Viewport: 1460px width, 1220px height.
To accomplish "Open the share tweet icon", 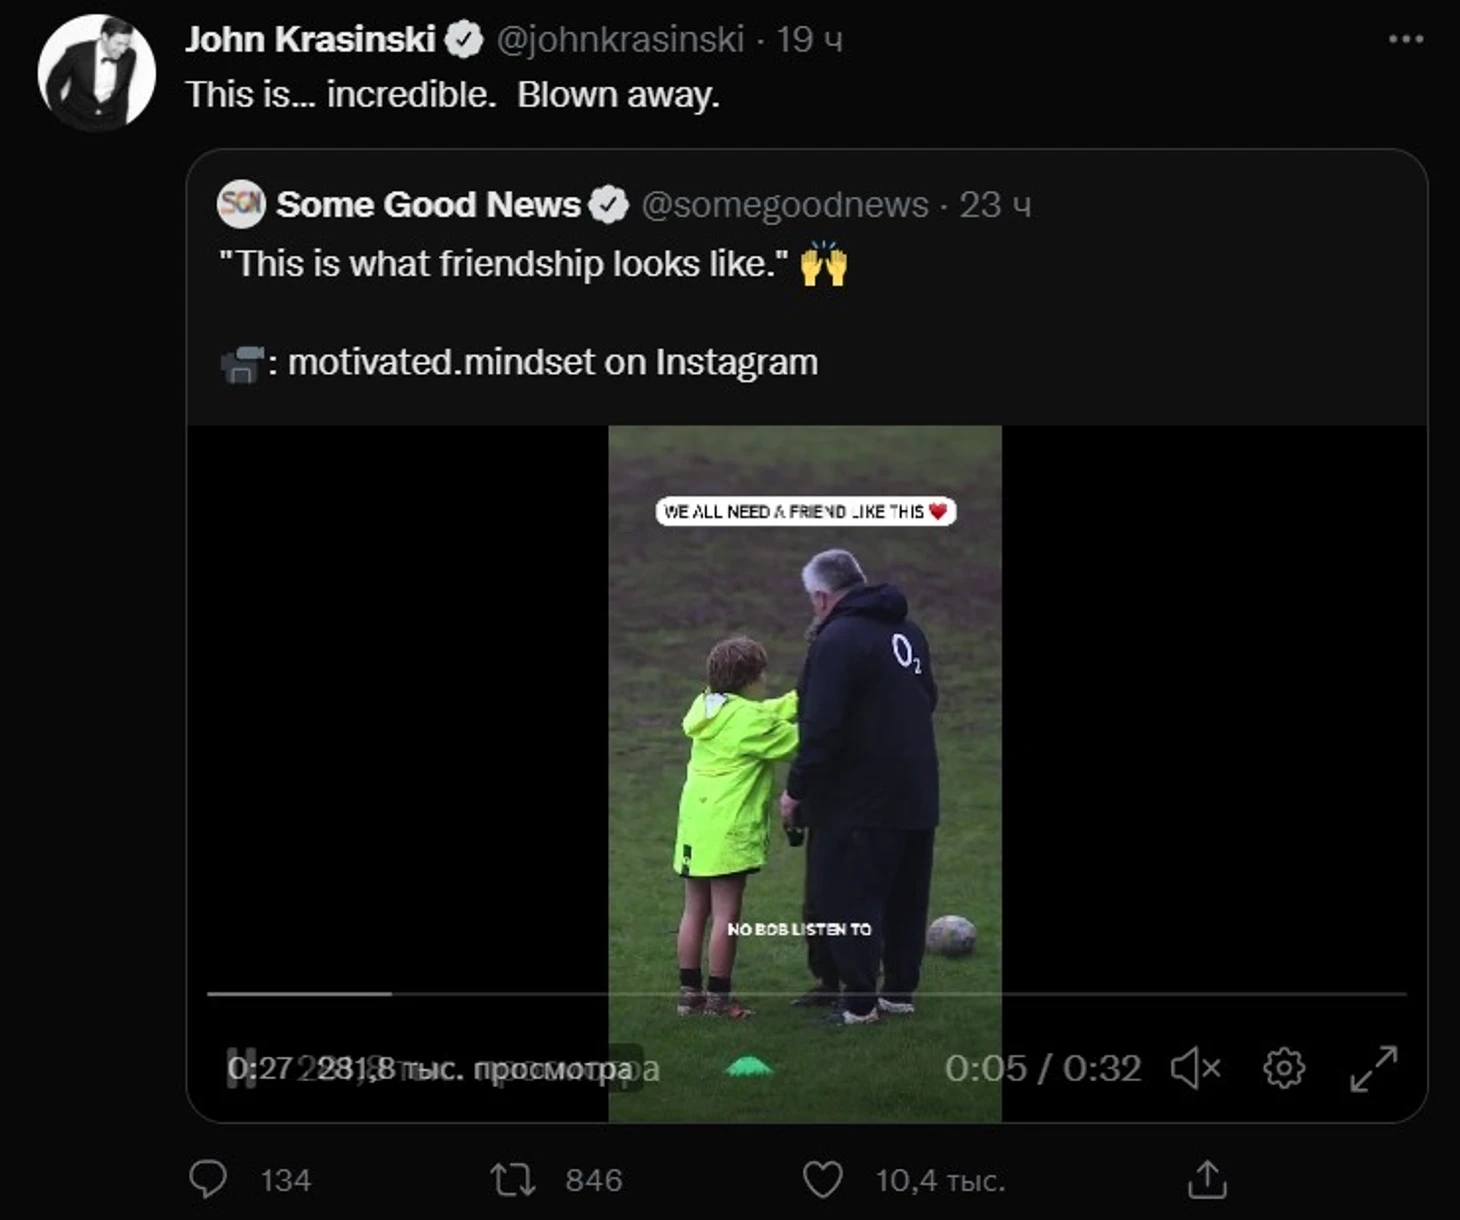I will 1207,1179.
